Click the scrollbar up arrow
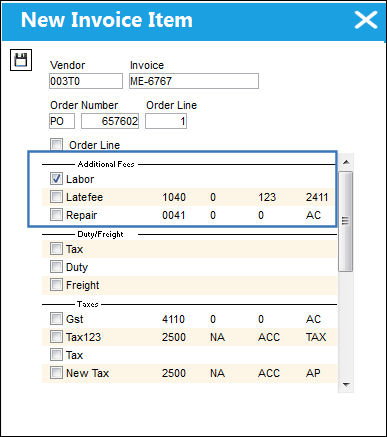Screen dimensions: 387x437 coord(346,163)
